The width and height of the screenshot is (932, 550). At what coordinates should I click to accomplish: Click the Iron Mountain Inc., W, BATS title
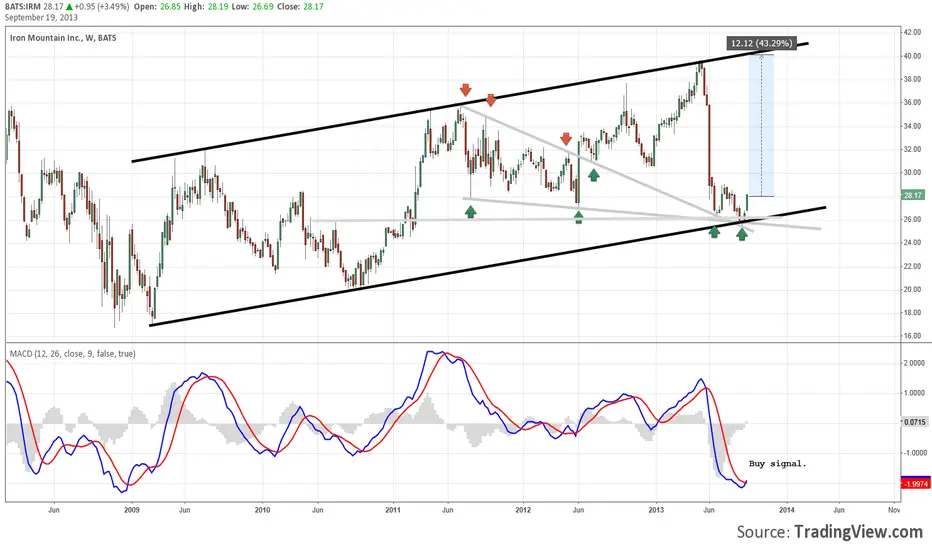tap(63, 37)
